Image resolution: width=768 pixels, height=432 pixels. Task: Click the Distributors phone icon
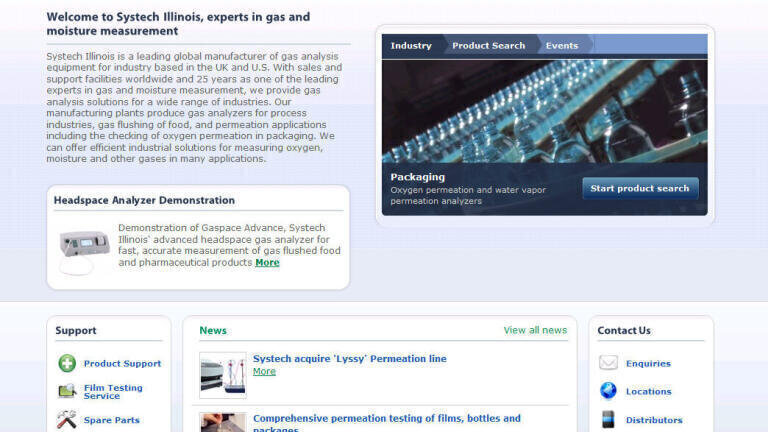(608, 420)
